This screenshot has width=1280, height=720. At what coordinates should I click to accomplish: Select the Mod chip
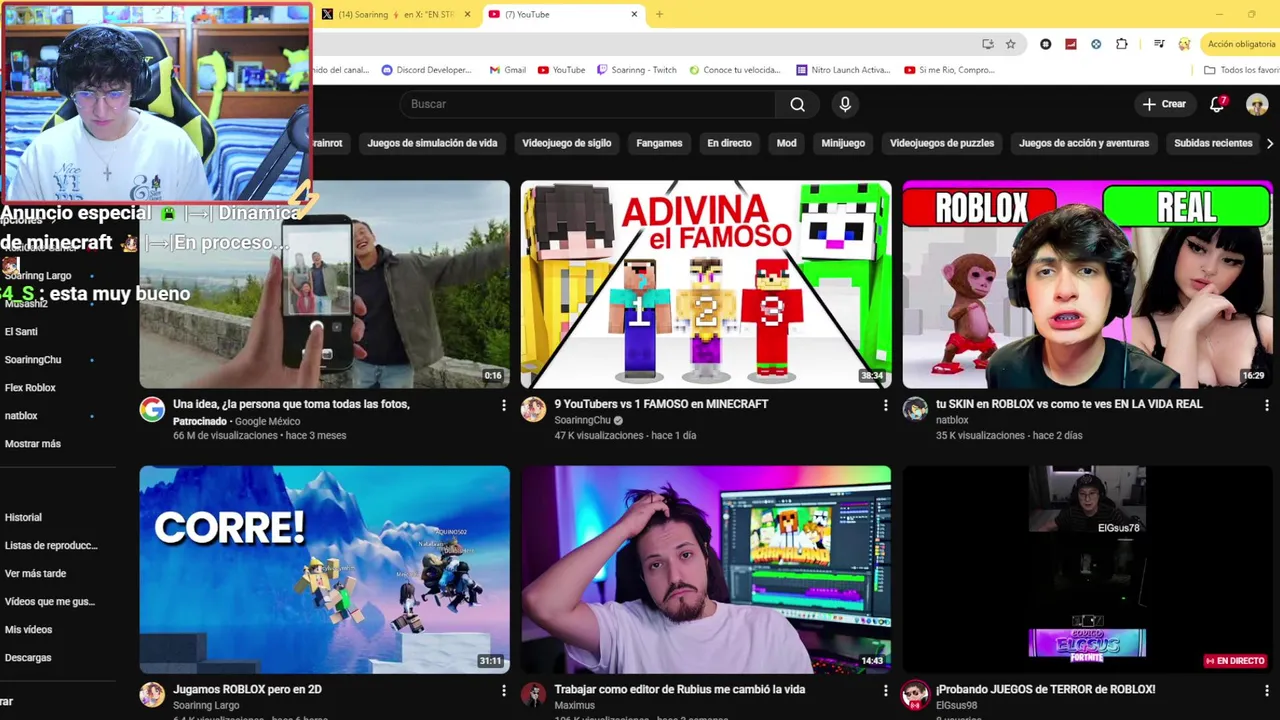pos(787,143)
